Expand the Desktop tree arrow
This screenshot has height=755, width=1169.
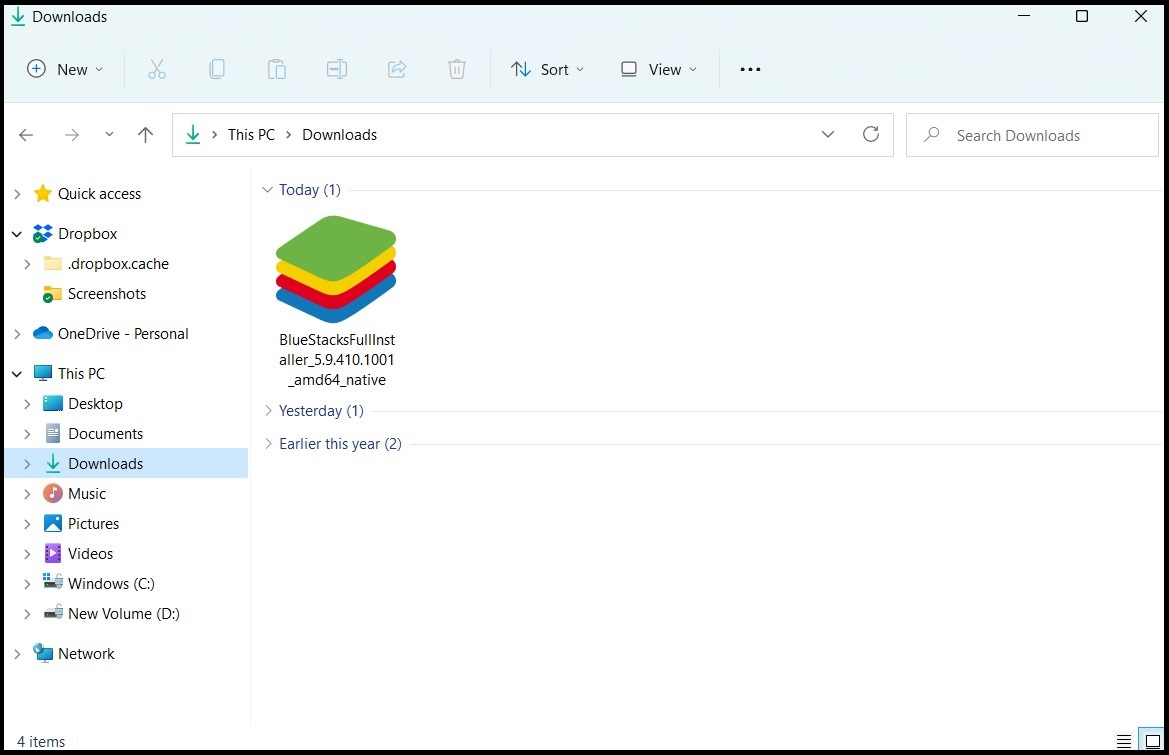tap(27, 403)
